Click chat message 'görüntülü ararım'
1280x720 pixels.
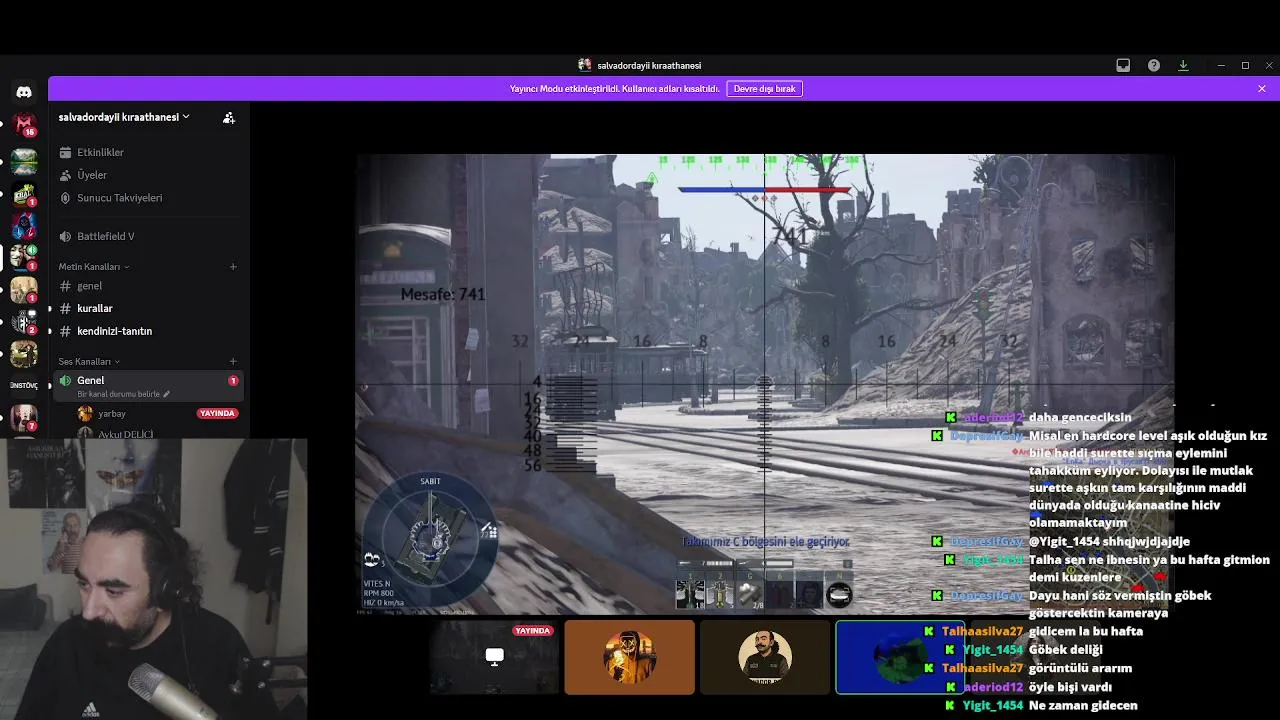tap(1080, 668)
